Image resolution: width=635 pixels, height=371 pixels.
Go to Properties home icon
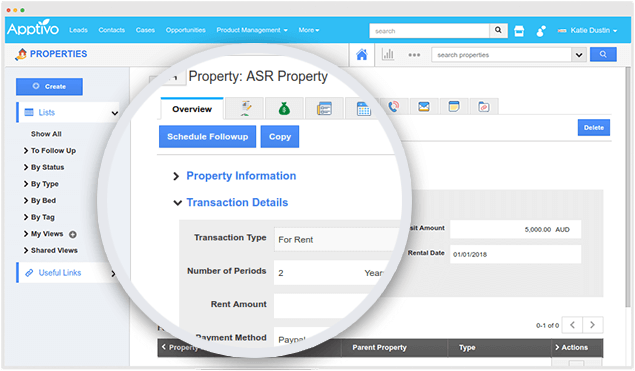pyautogui.click(x=362, y=54)
